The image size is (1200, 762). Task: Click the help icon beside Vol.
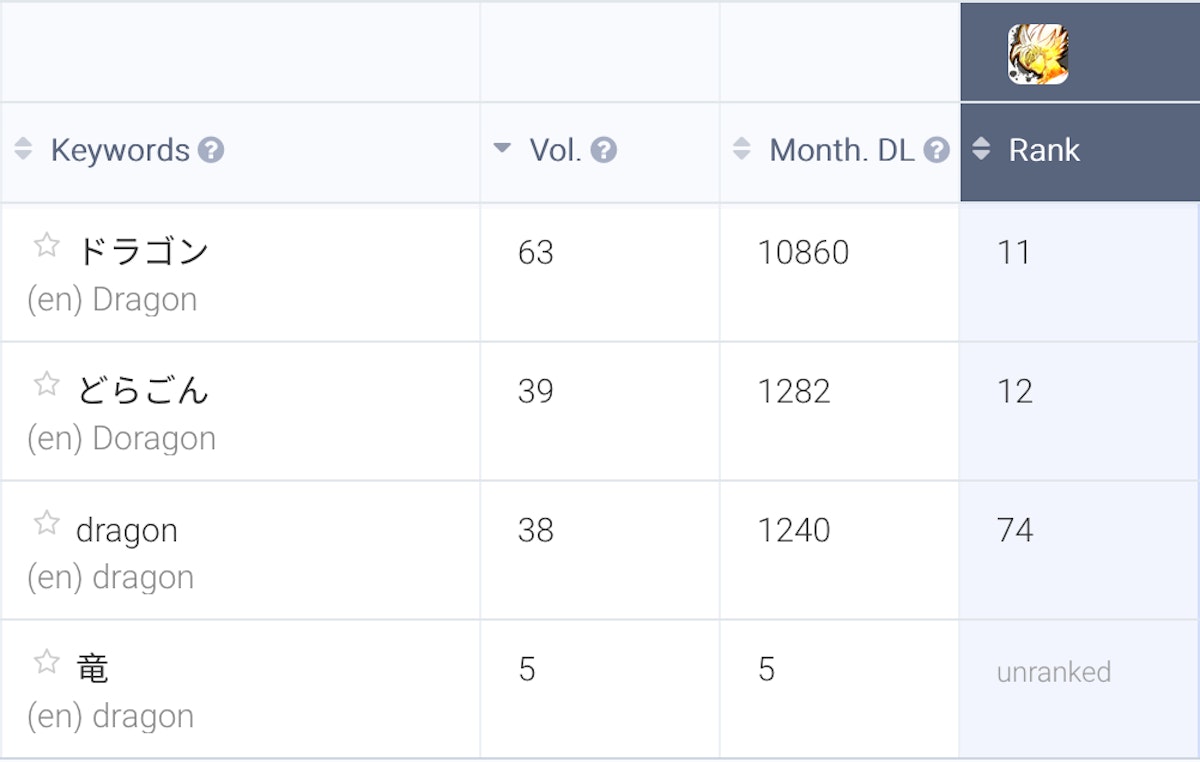[604, 151]
